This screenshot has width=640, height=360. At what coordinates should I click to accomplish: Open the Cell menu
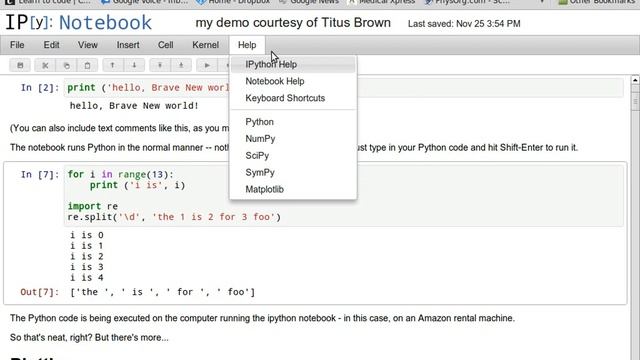tap(165, 45)
